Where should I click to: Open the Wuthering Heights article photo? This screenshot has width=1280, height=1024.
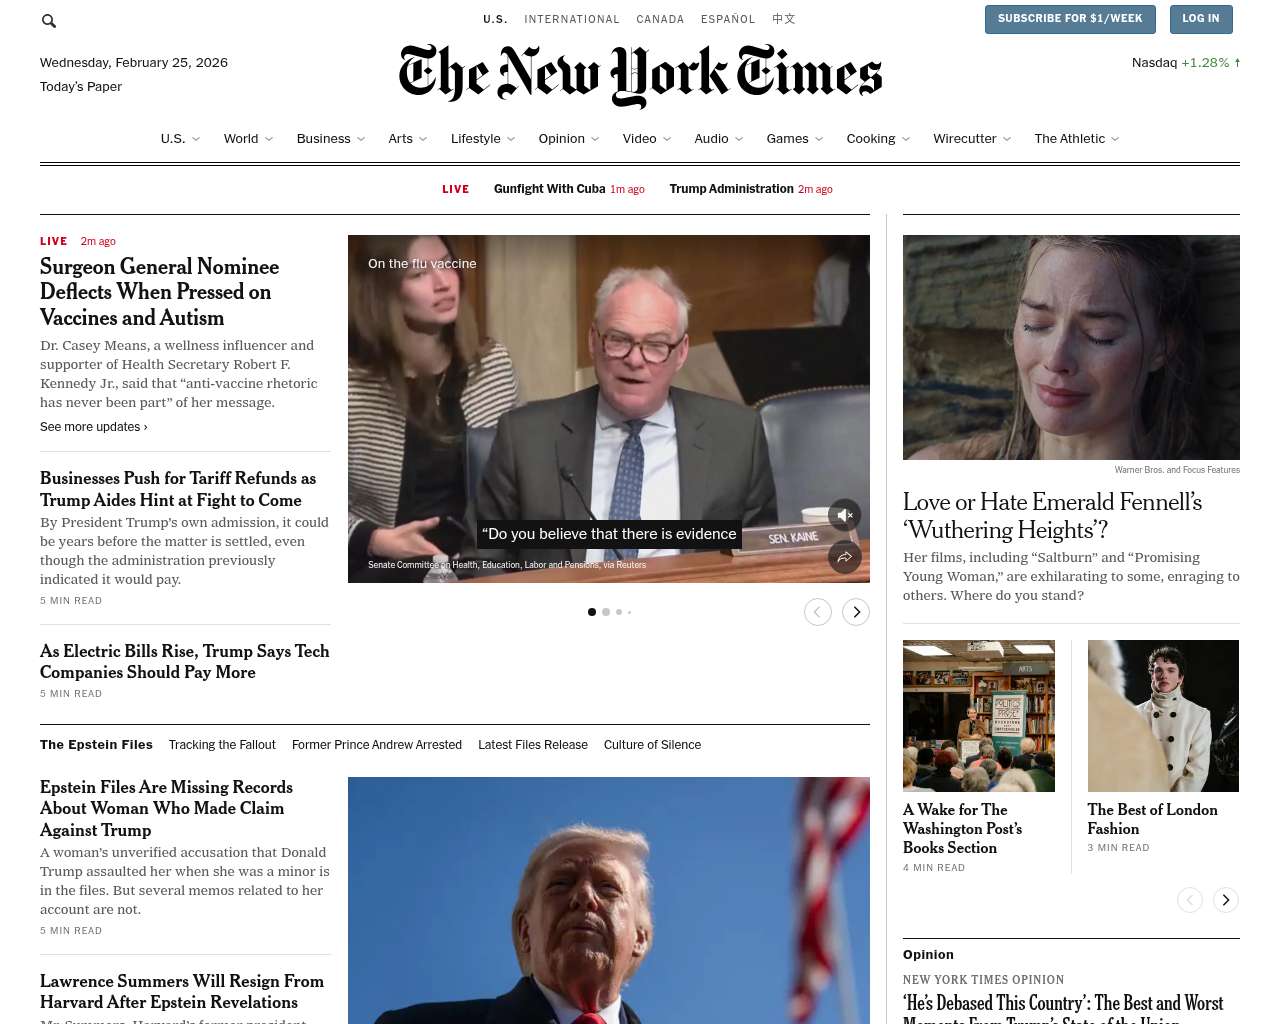click(1071, 347)
